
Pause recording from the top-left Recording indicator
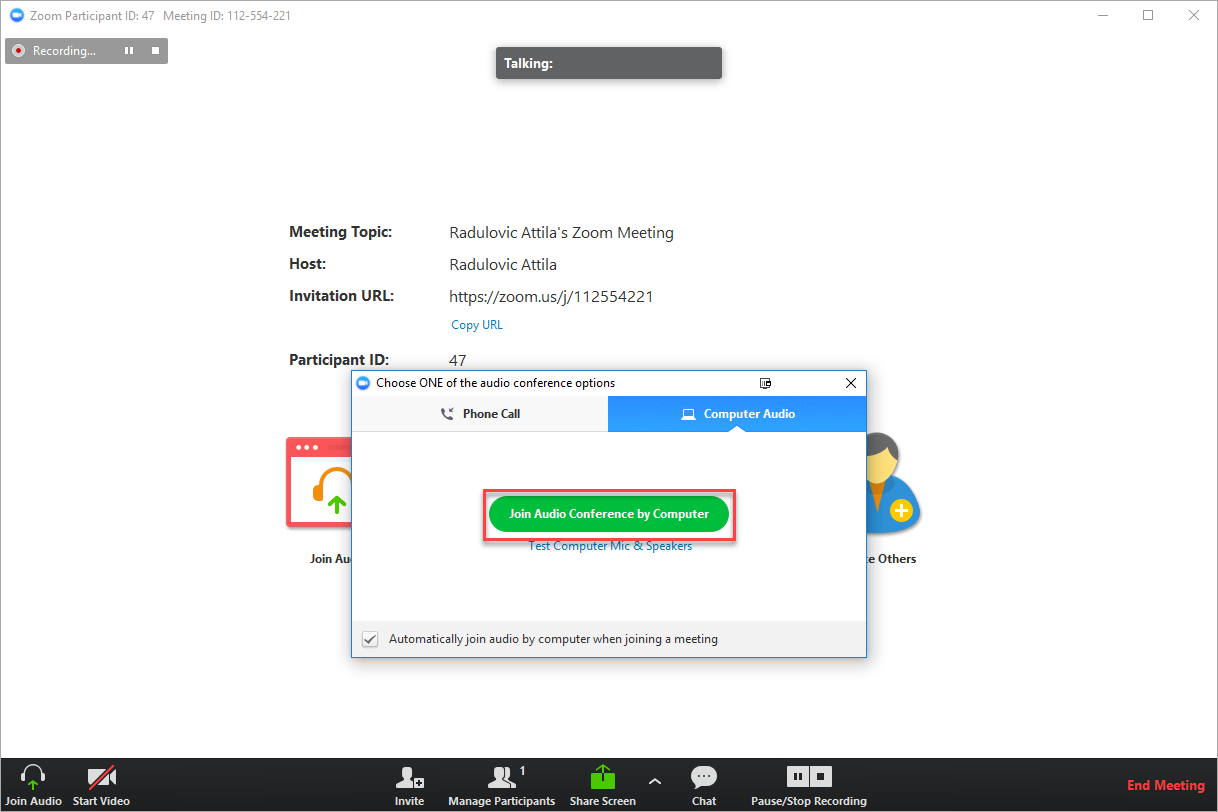129,51
